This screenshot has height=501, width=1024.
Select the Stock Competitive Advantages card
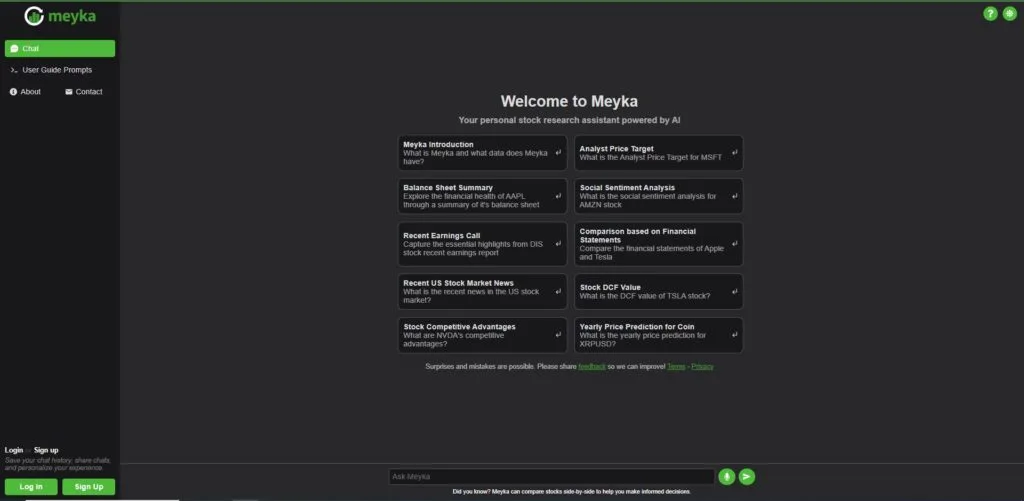pyautogui.click(x=483, y=335)
